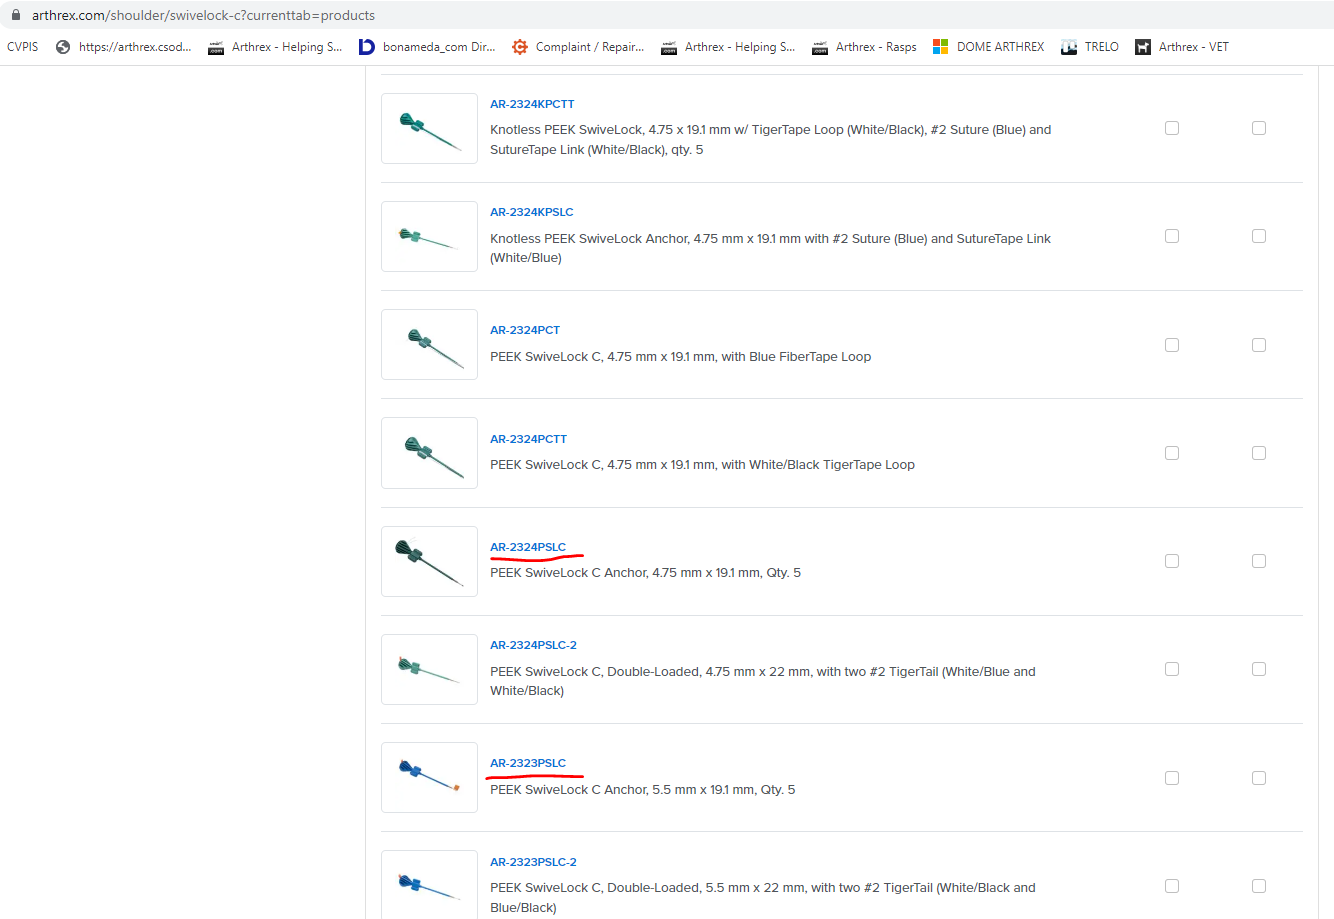Open the bonameda_com bookmark icon

click(x=367, y=47)
